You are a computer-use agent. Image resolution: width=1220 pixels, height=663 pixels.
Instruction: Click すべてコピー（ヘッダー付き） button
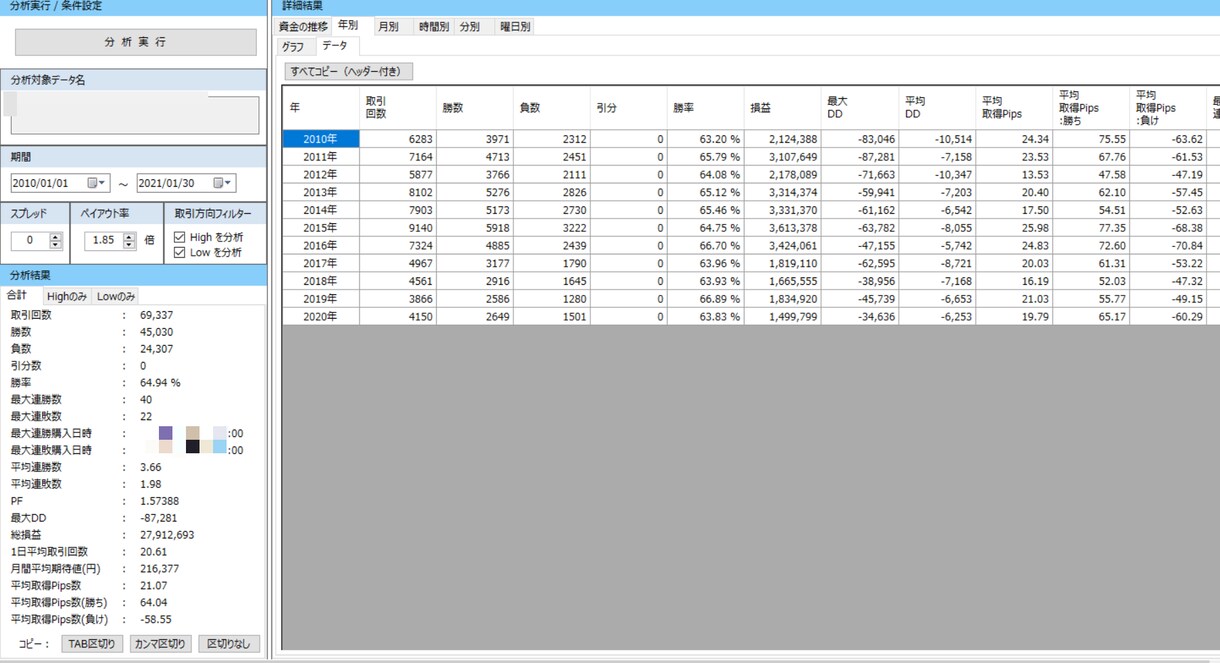(x=348, y=72)
